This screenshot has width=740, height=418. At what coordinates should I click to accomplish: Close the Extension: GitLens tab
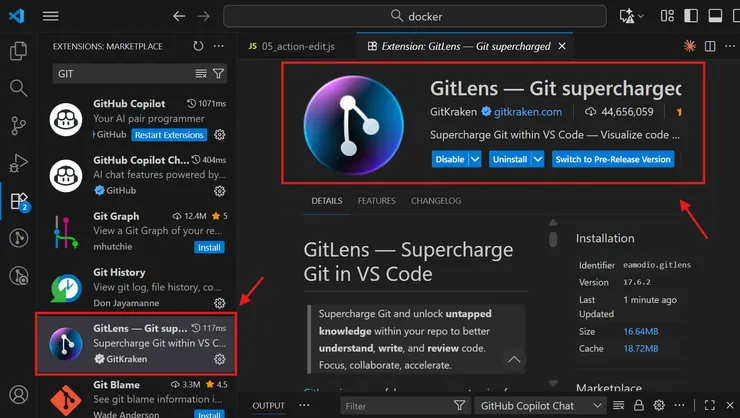(x=562, y=46)
